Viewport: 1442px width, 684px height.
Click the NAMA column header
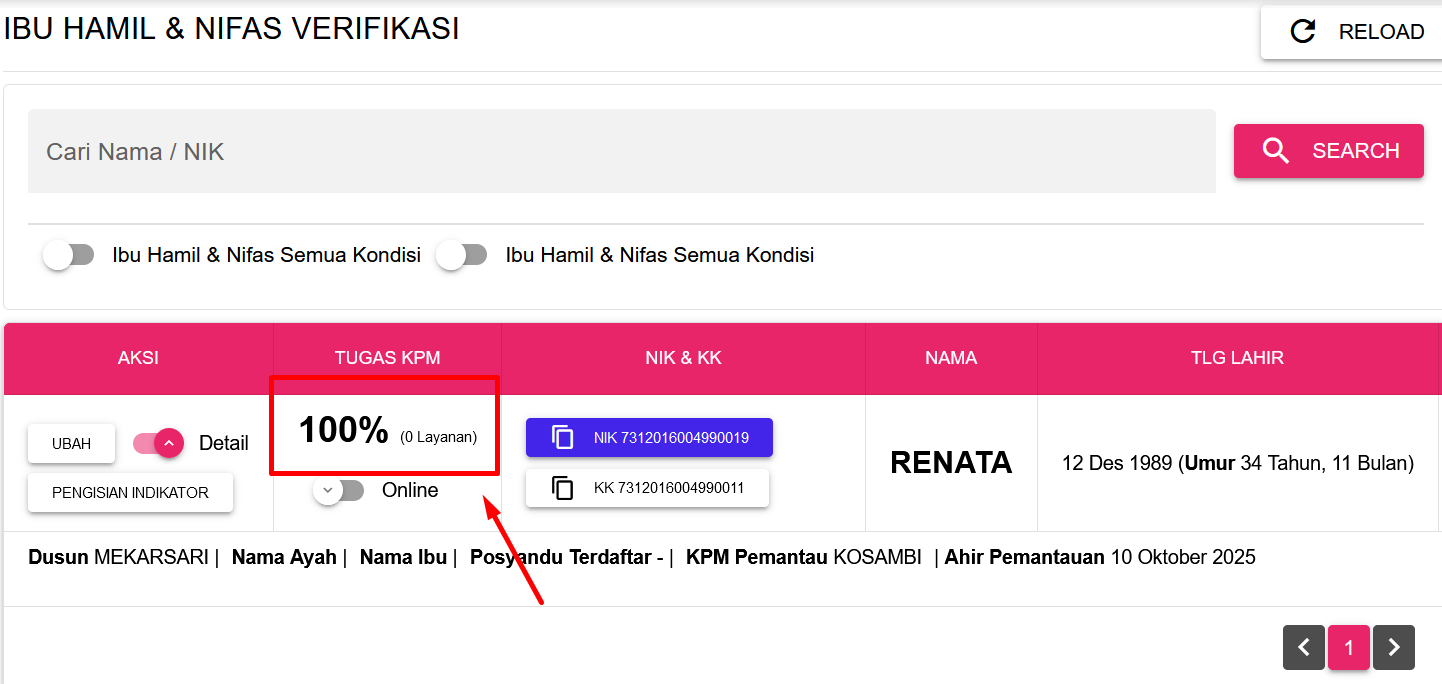click(x=950, y=358)
